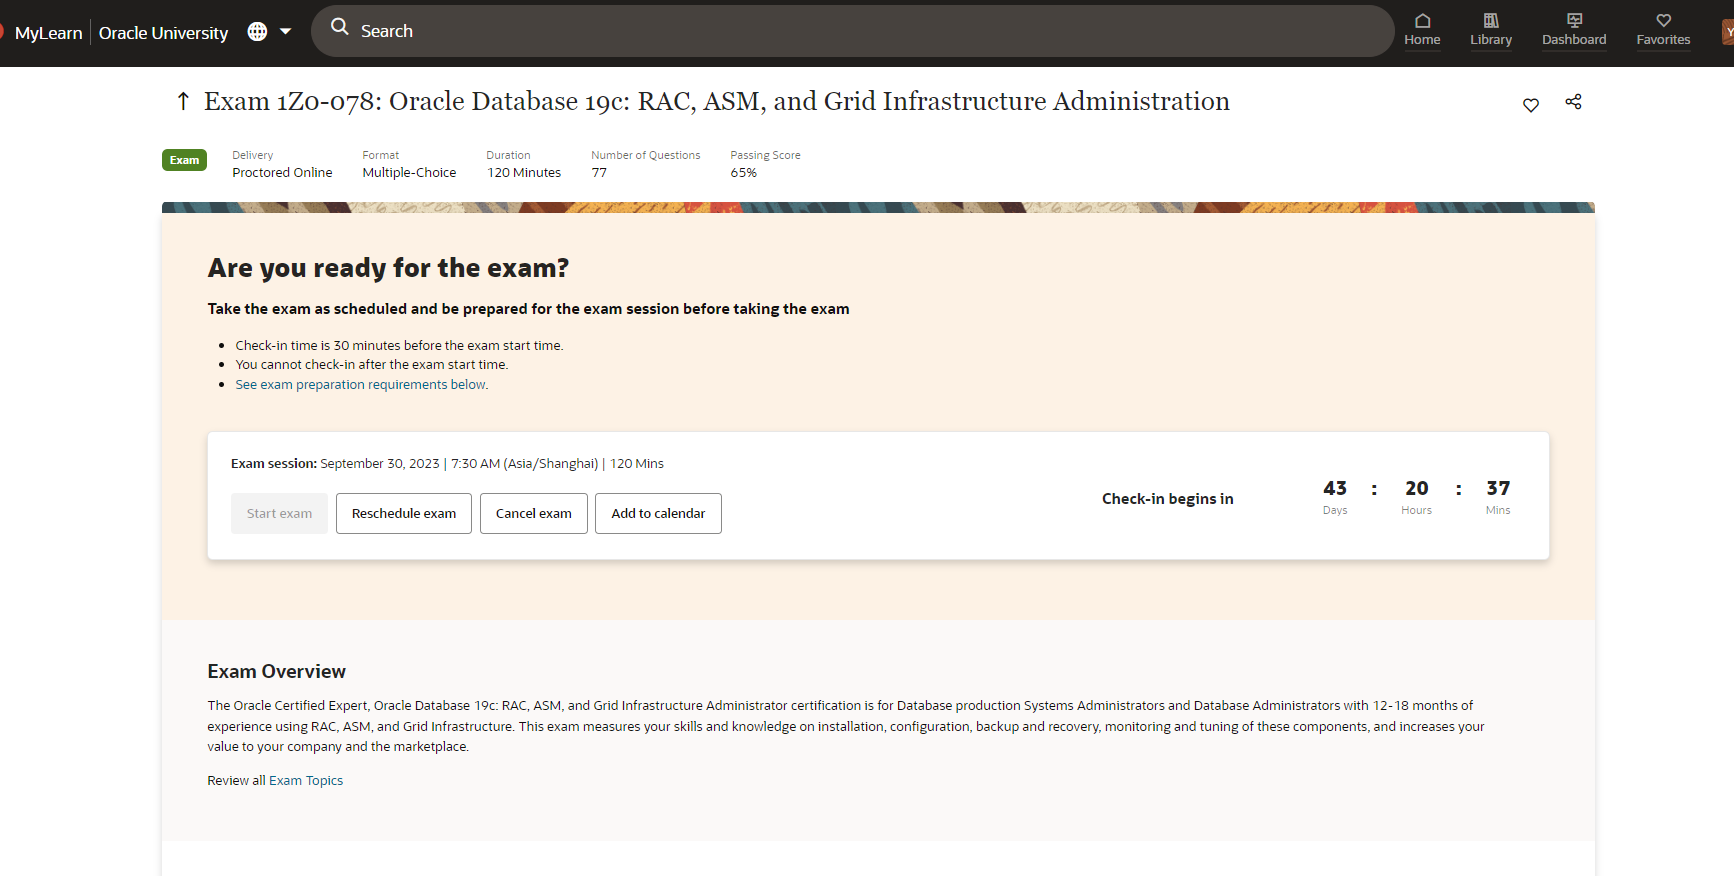Image resolution: width=1734 pixels, height=876 pixels.
Task: Click the Favorites heart icon in navbar
Action: 1664,21
